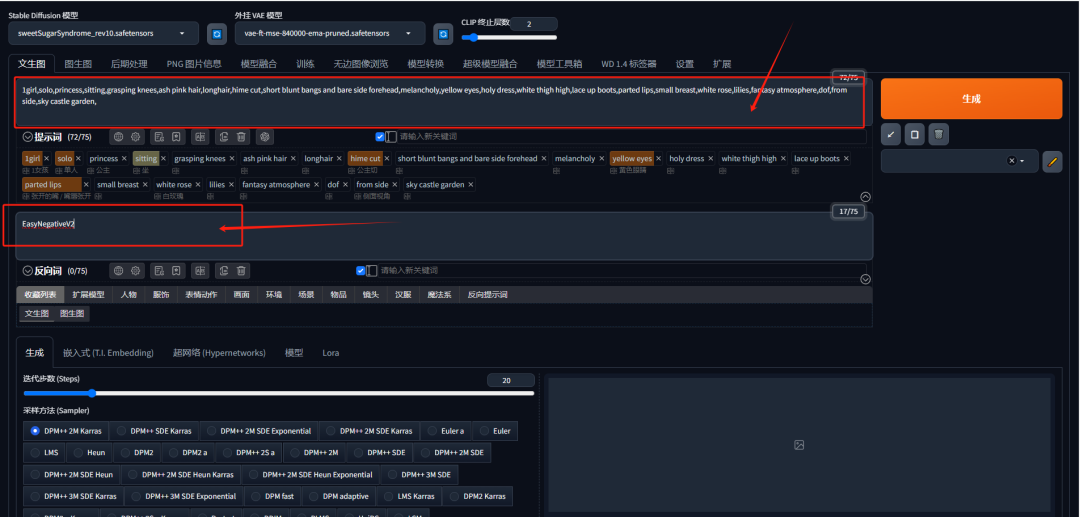Choose the DPM adaptive sampler
This screenshot has width=1080, height=517.
338,496
